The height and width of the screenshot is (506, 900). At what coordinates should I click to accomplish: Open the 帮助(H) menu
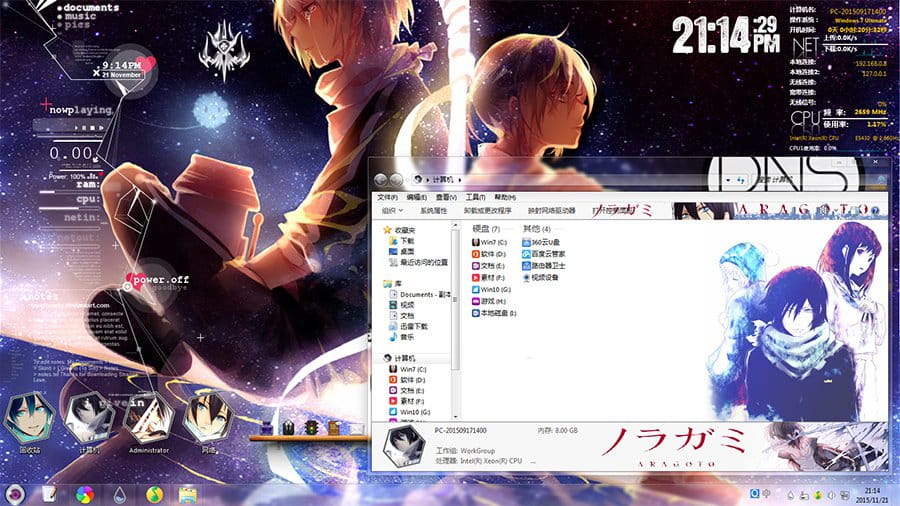(505, 197)
